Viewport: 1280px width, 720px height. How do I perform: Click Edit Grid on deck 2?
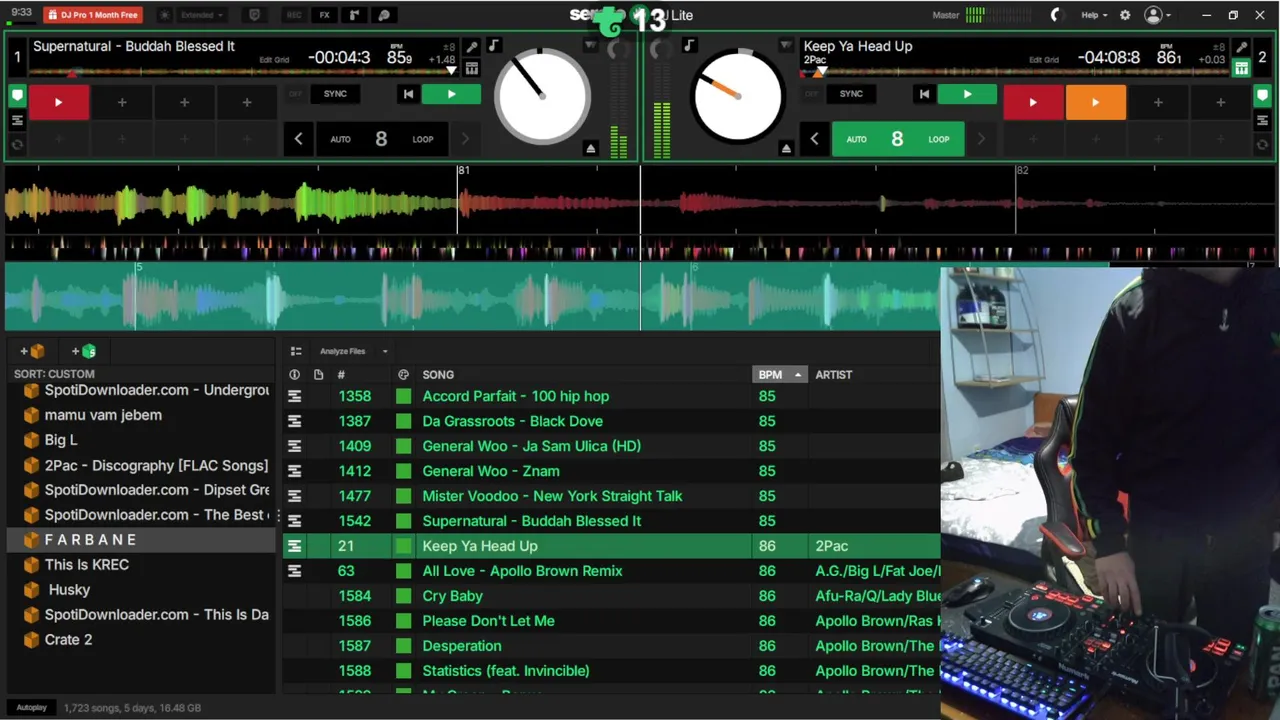[1044, 60]
